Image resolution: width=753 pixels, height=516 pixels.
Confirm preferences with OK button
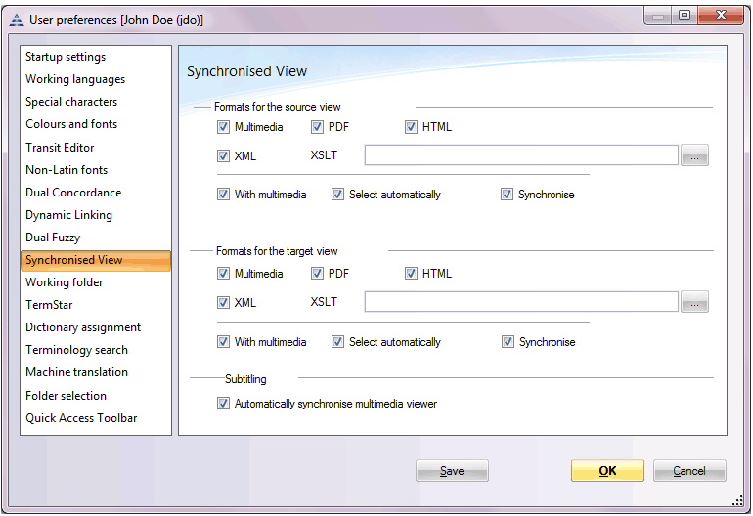click(607, 471)
